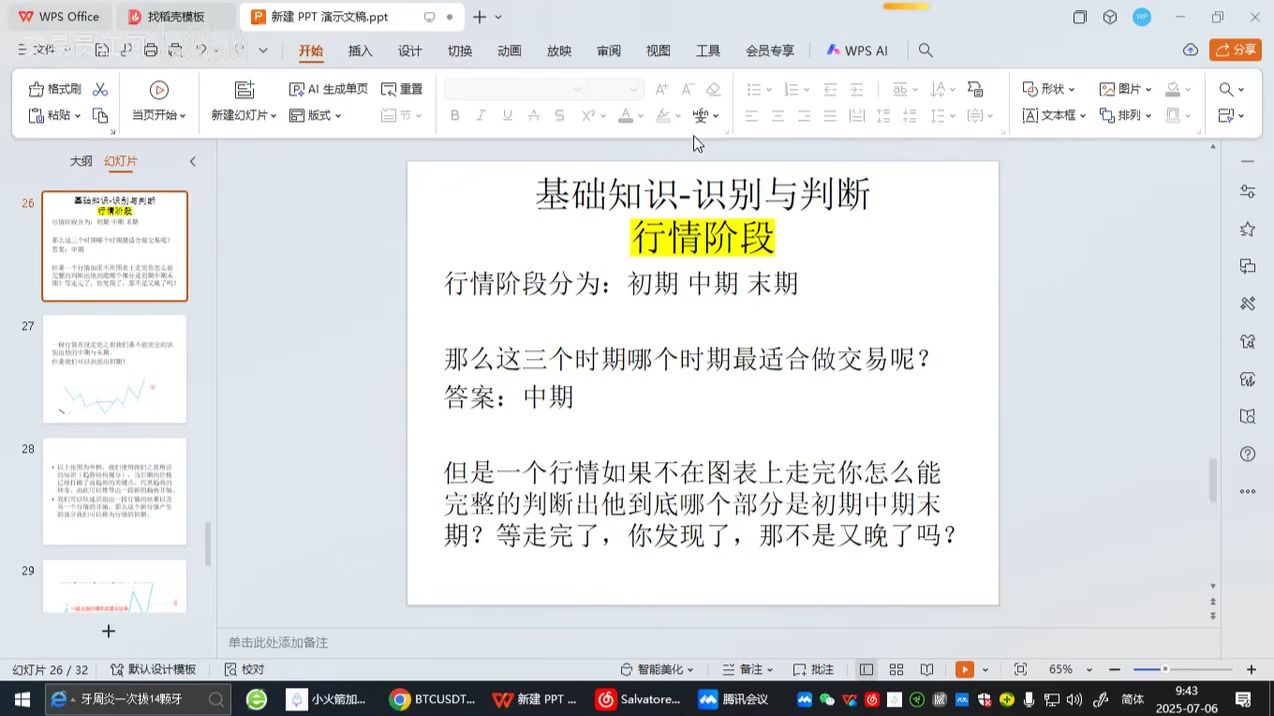Click AI 生成单页 button

click(x=328, y=89)
